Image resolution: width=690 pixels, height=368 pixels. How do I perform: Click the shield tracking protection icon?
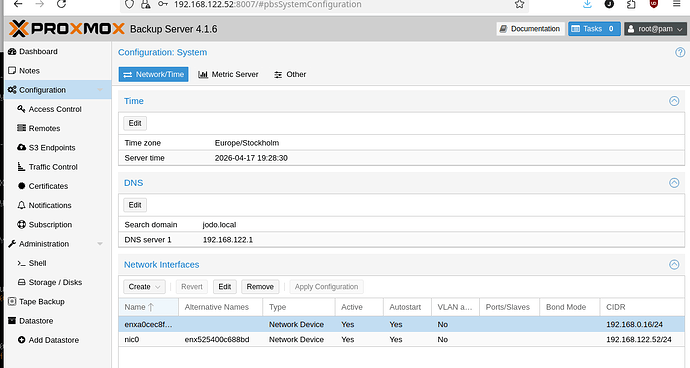pos(129,4)
